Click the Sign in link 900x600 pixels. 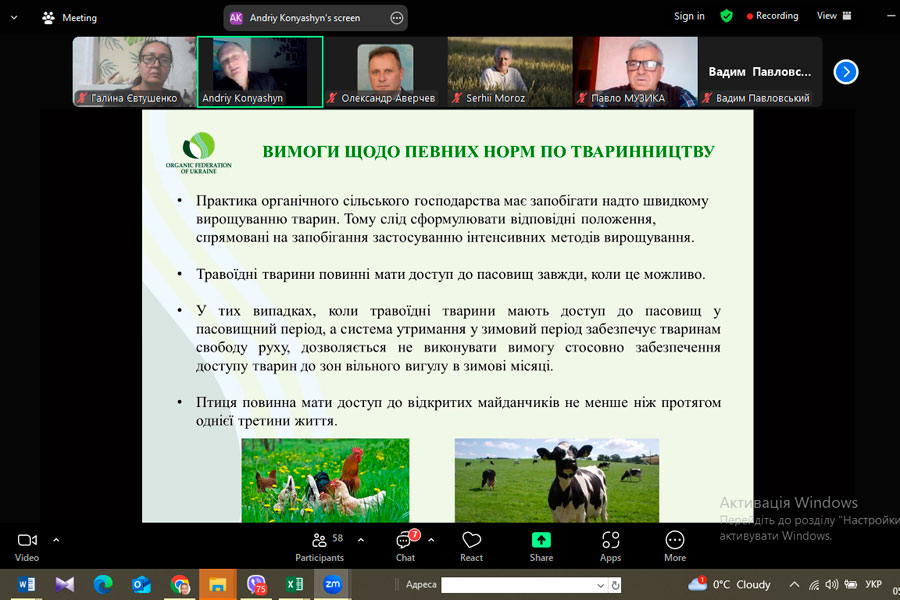689,16
